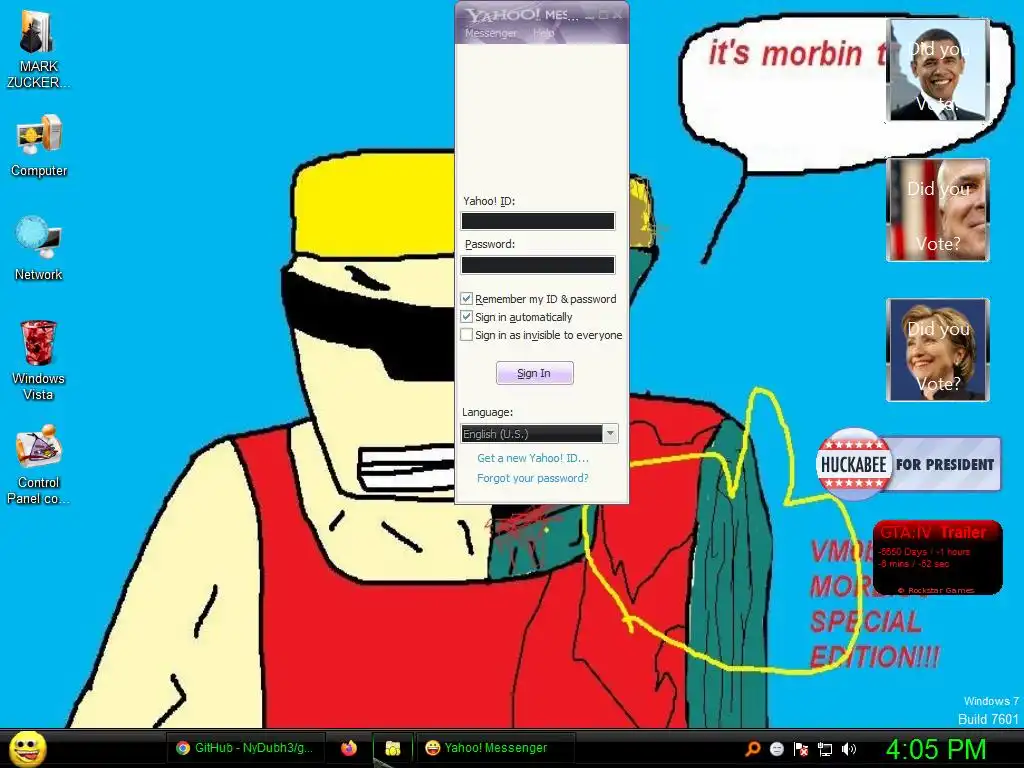
Task: Click the orange magnifier tray icon
Action: point(753,749)
